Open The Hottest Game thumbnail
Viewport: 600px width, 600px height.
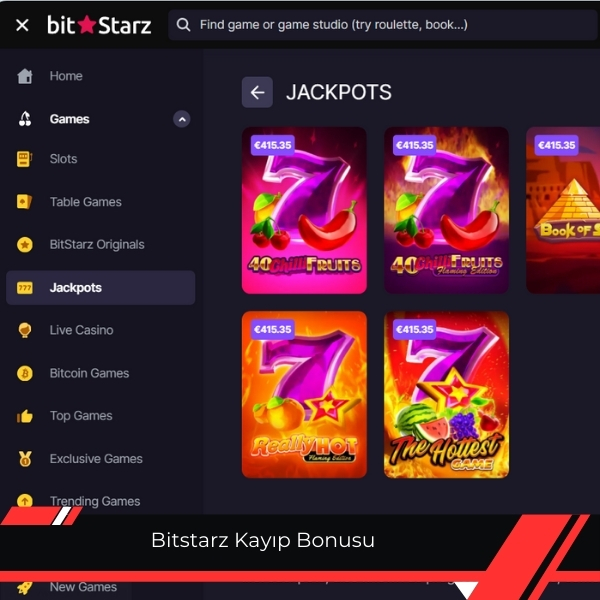pos(447,395)
